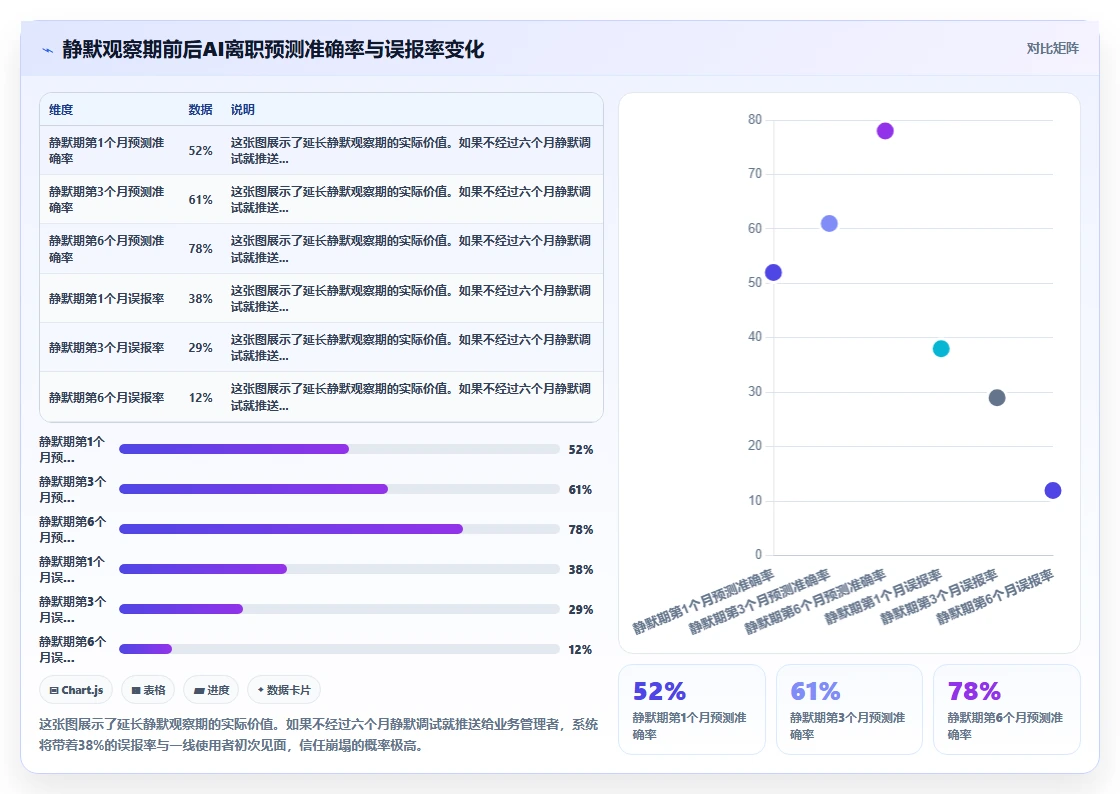
Task: Click the lightning icon beside the title
Action: 48,50
